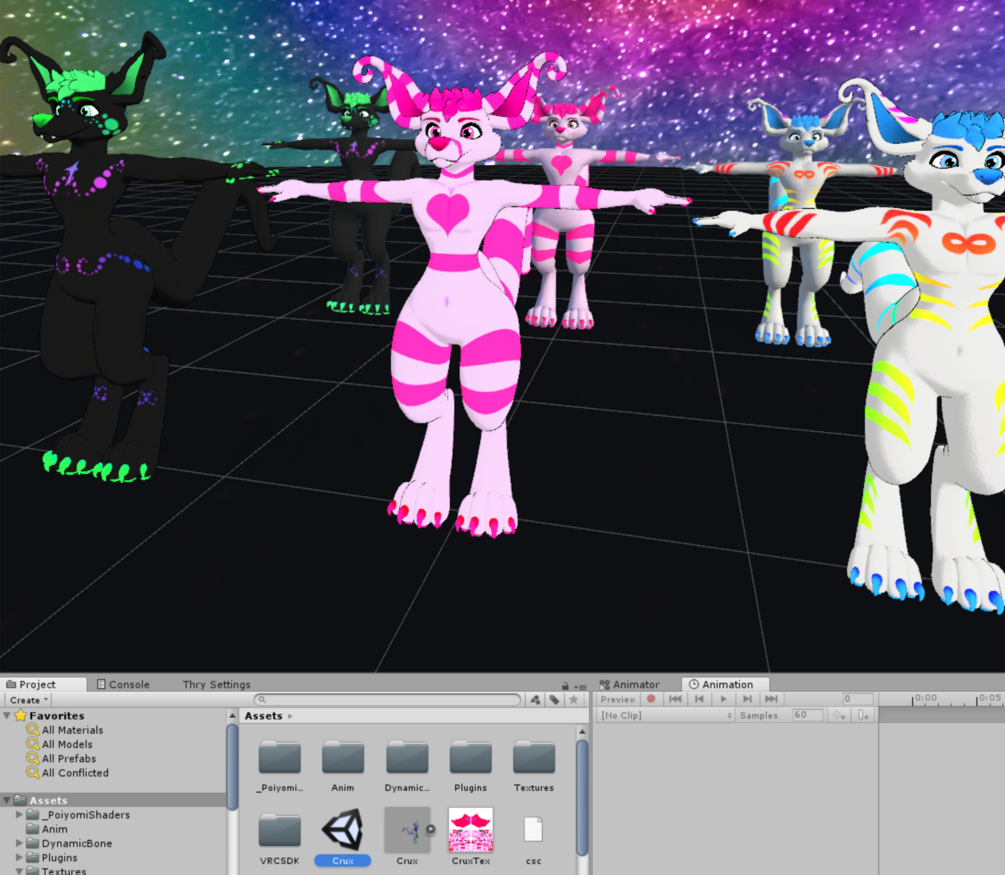Jump to the next keyframe
Viewport: 1005px width, 875px height.
tap(747, 699)
